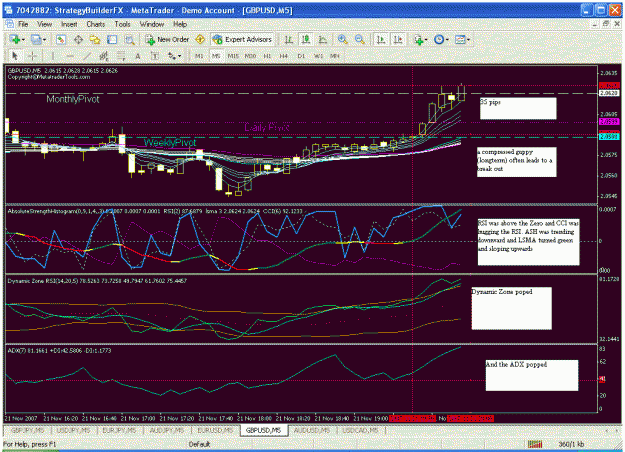Open the Navigator panel icon
Image resolution: width=625 pixels, height=452 pixels.
(95, 39)
